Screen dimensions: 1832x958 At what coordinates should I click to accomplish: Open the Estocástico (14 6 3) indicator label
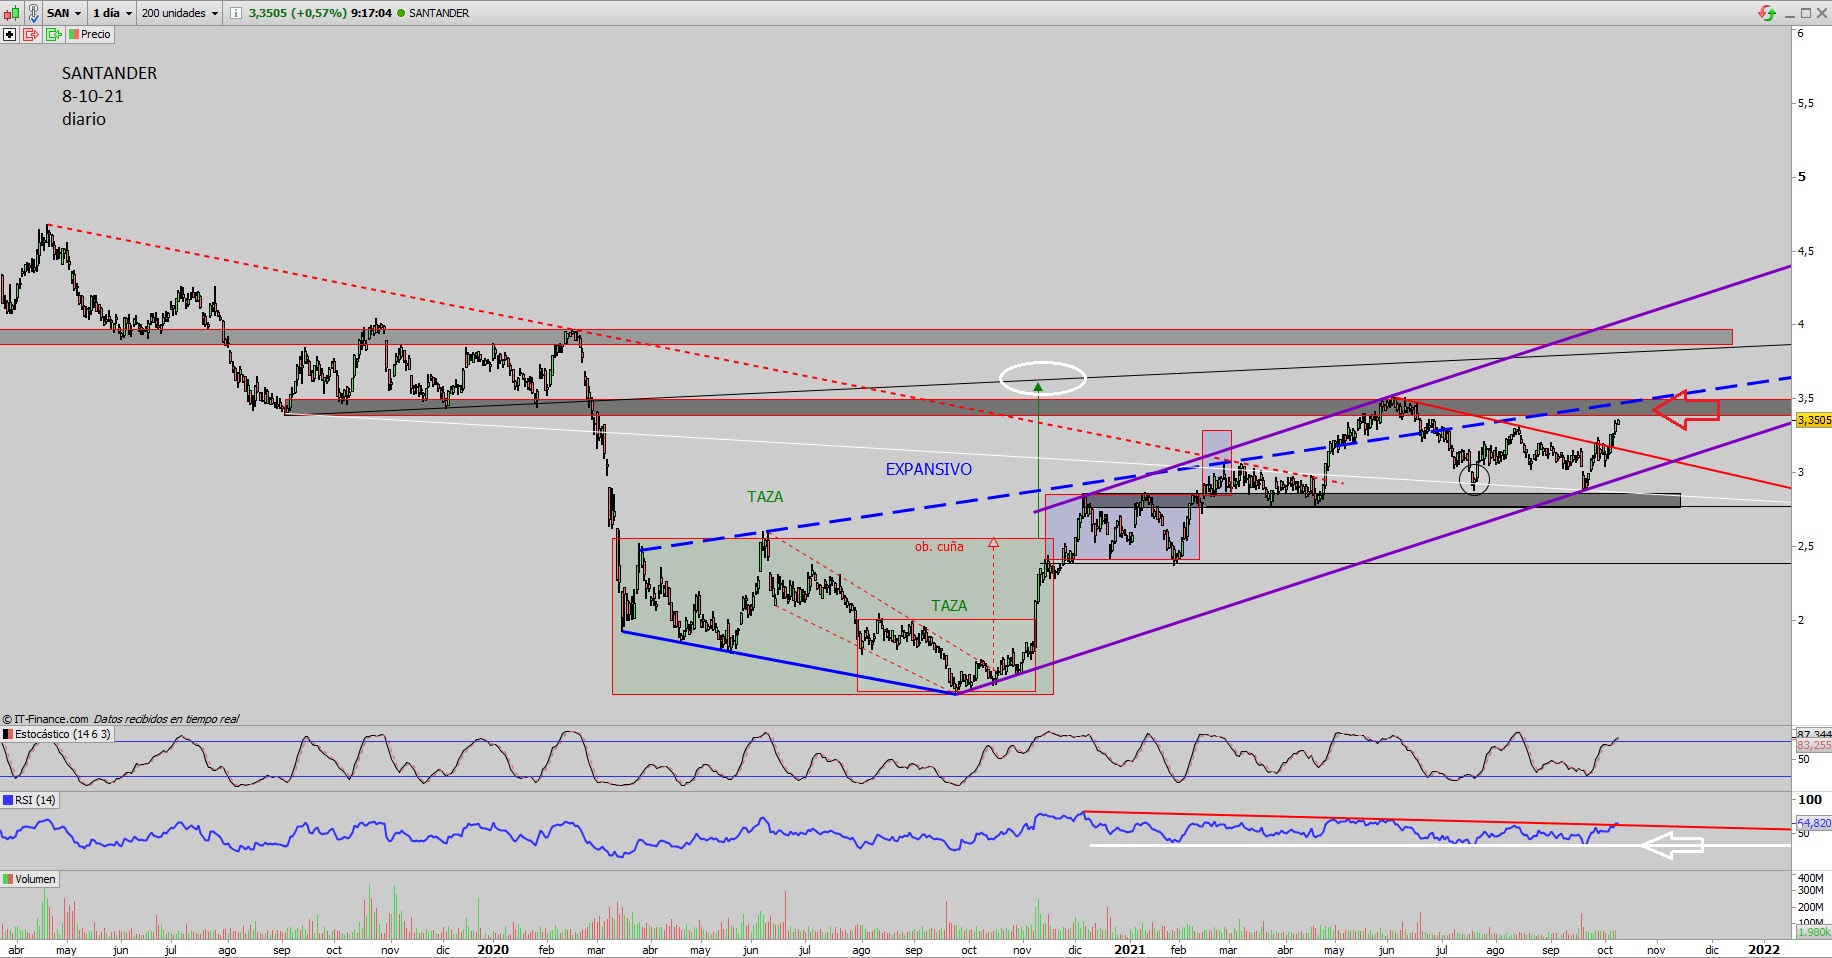click(x=57, y=734)
